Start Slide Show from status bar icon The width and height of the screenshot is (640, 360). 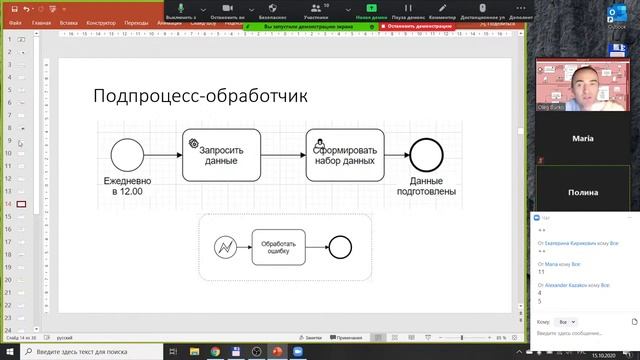pos(428,338)
